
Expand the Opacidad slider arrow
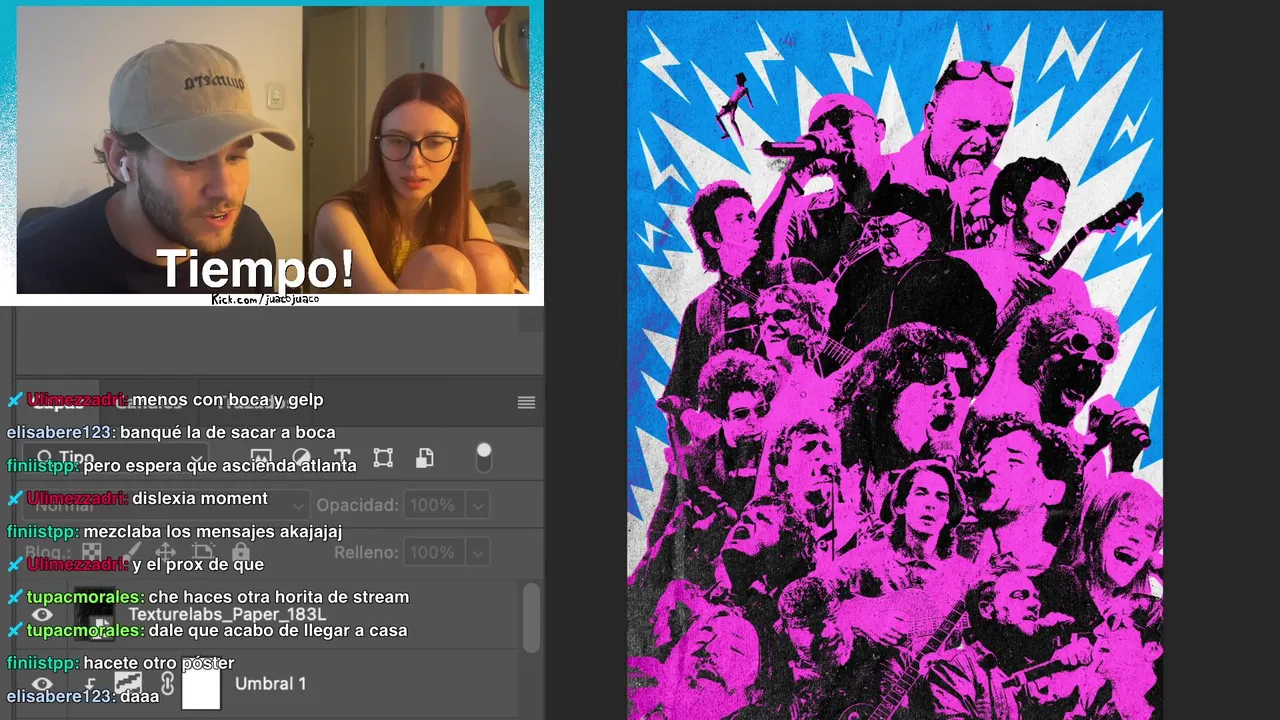pyautogui.click(x=478, y=505)
